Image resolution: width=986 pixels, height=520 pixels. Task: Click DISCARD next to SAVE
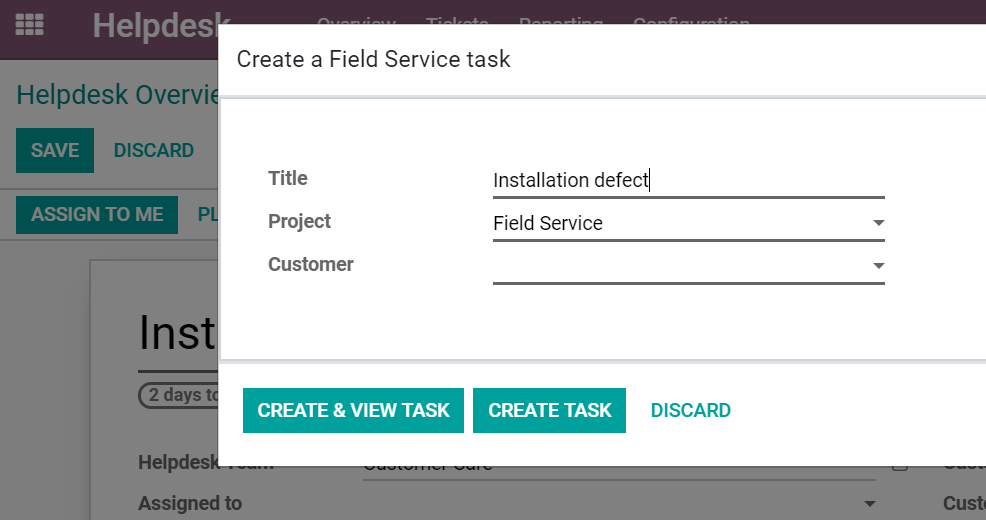154,150
